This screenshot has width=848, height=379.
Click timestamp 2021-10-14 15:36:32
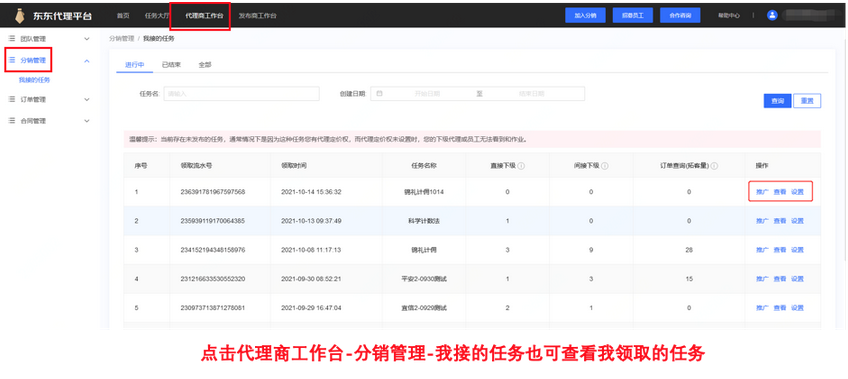(312, 192)
